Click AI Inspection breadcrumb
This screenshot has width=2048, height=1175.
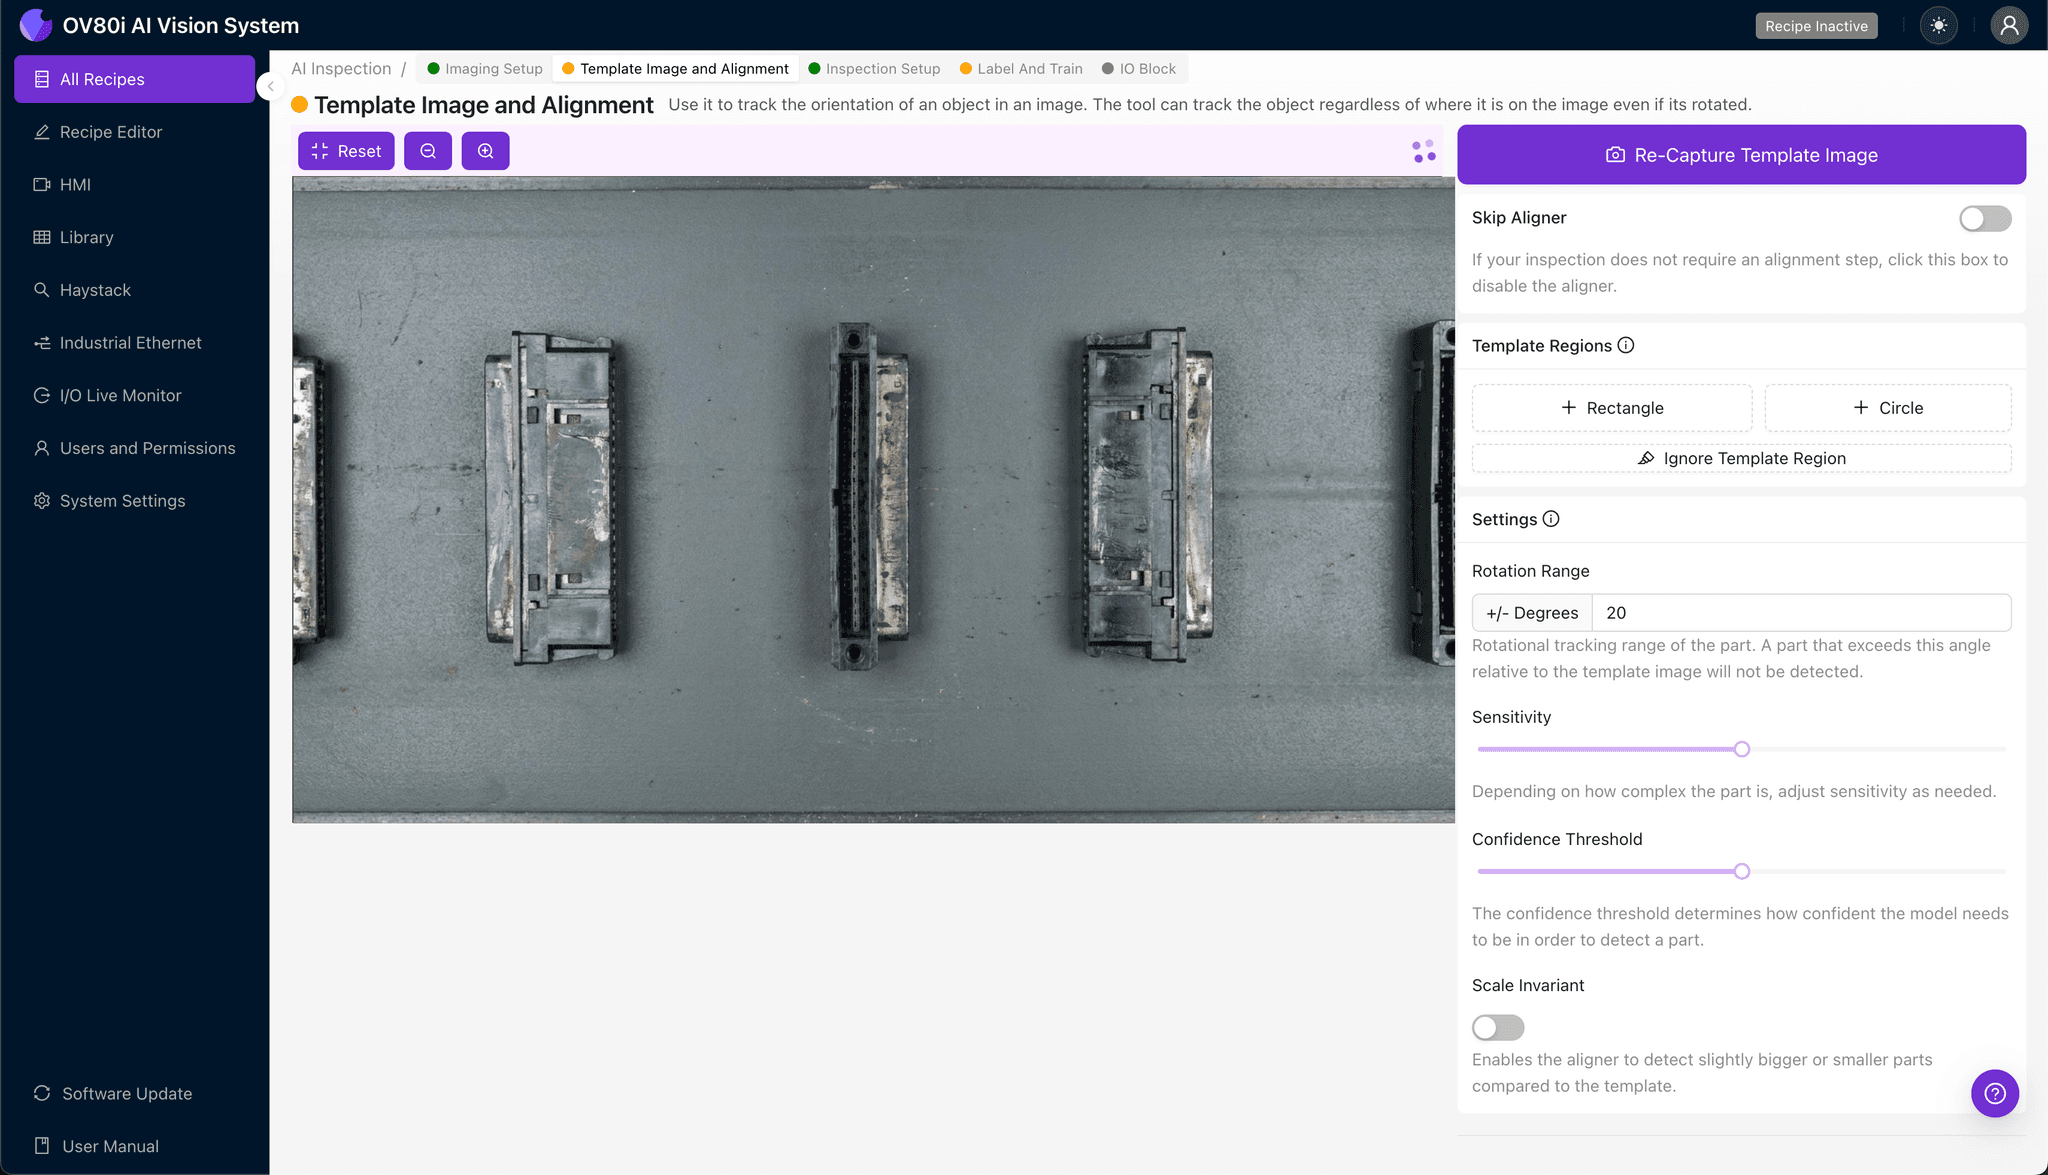pyautogui.click(x=341, y=69)
